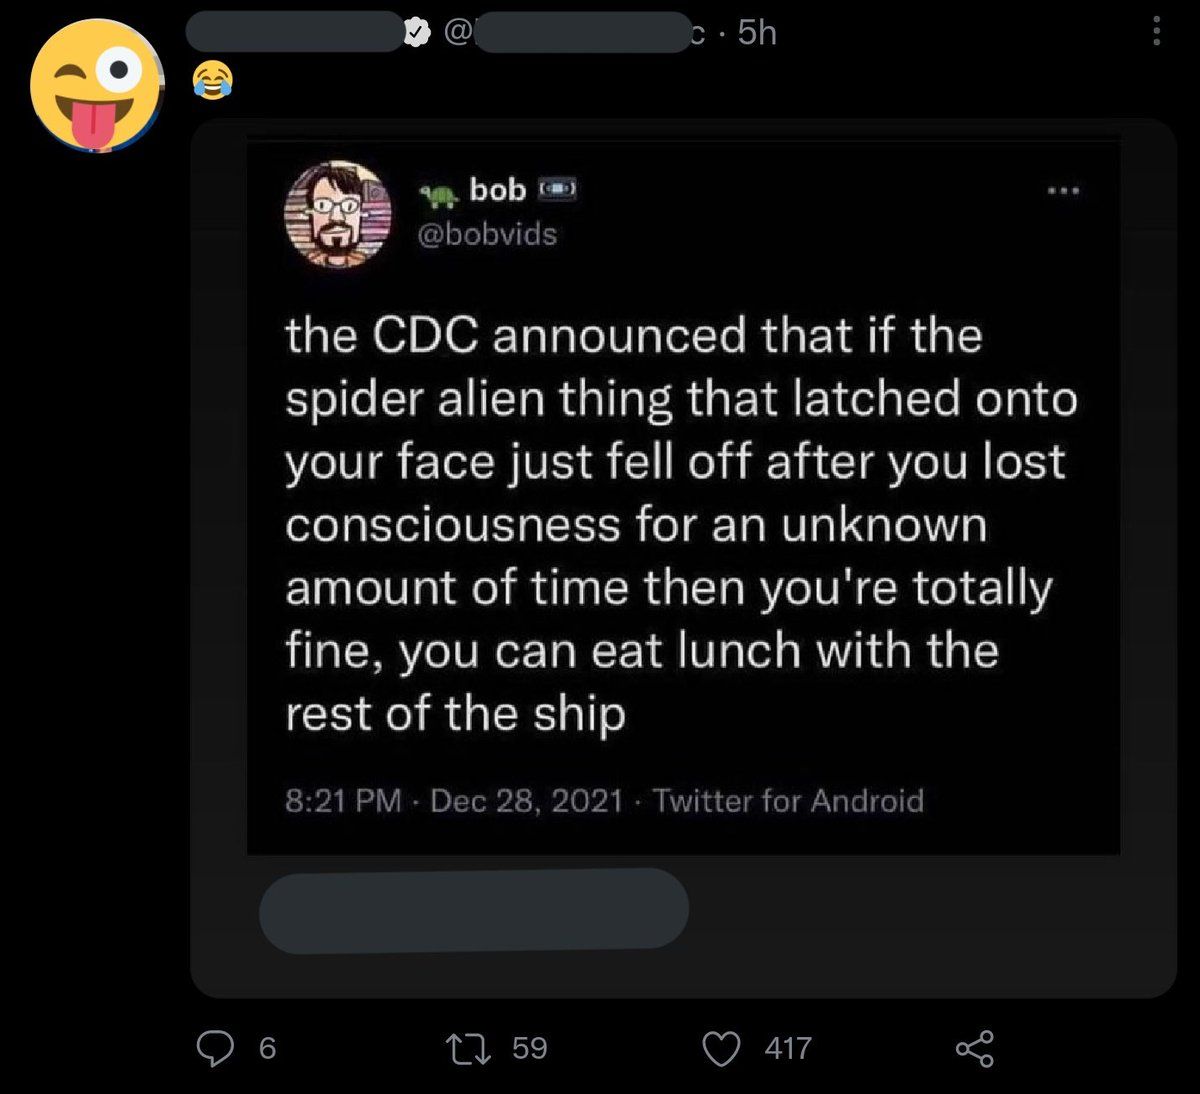Click the verified checkmark badge

coord(417,33)
